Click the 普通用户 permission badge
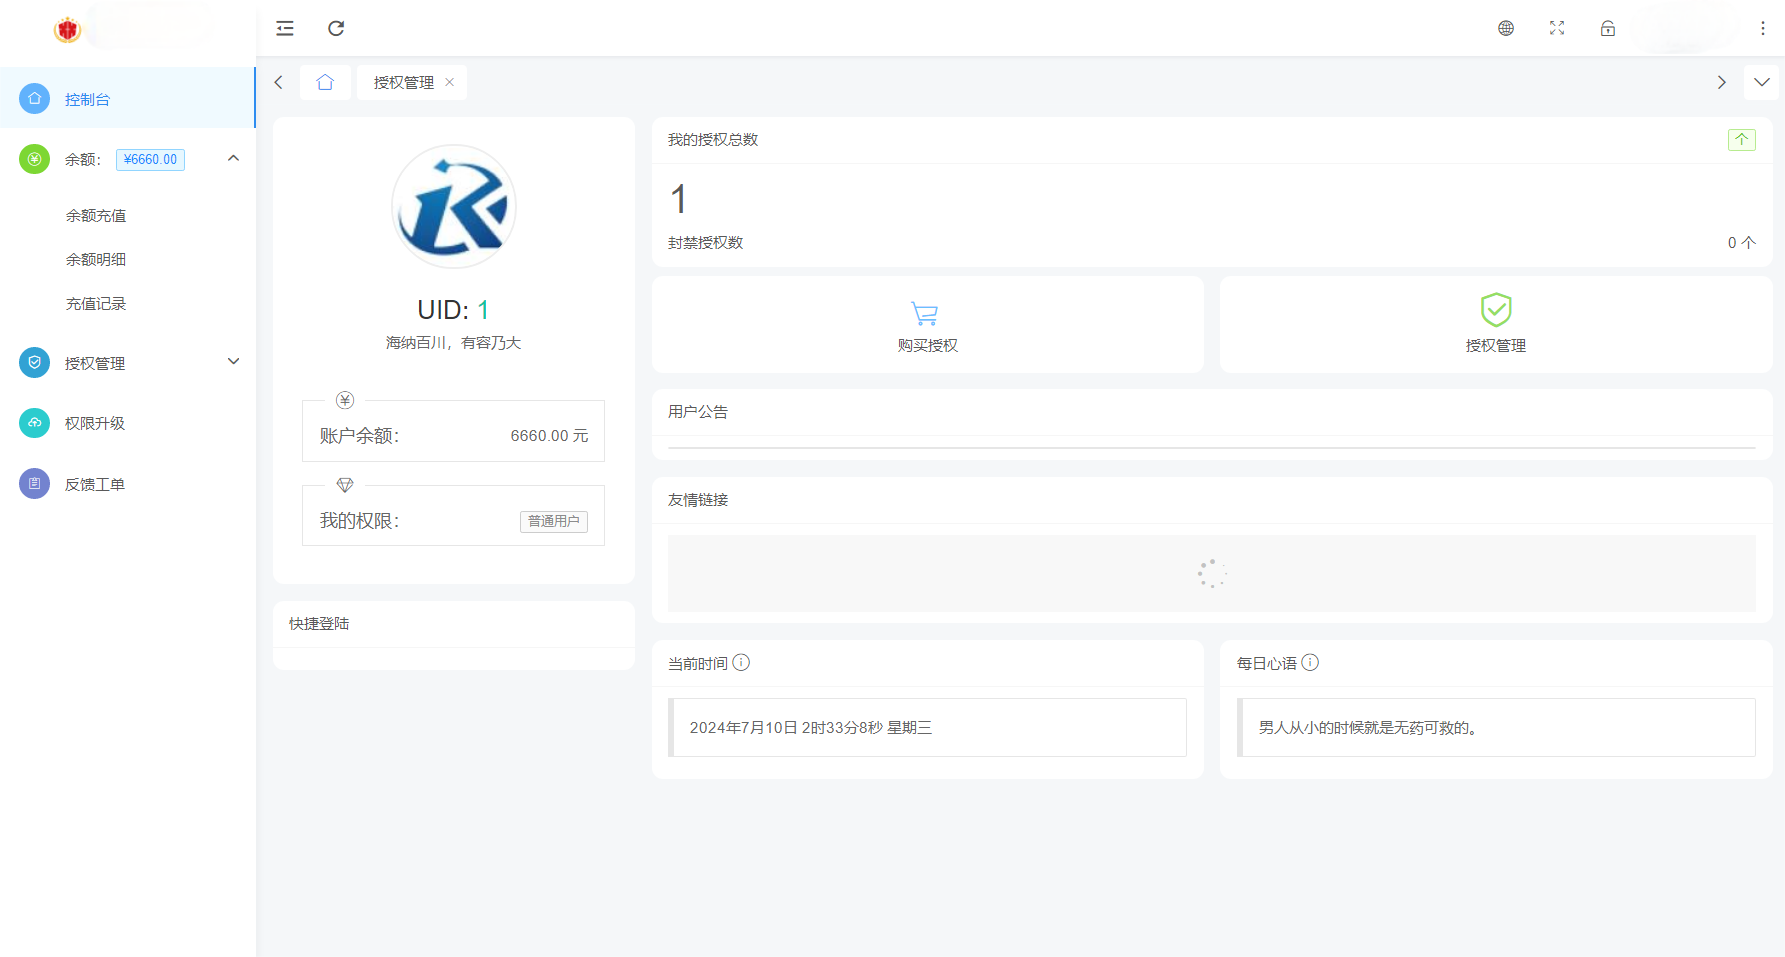This screenshot has width=1785, height=957. (x=553, y=521)
